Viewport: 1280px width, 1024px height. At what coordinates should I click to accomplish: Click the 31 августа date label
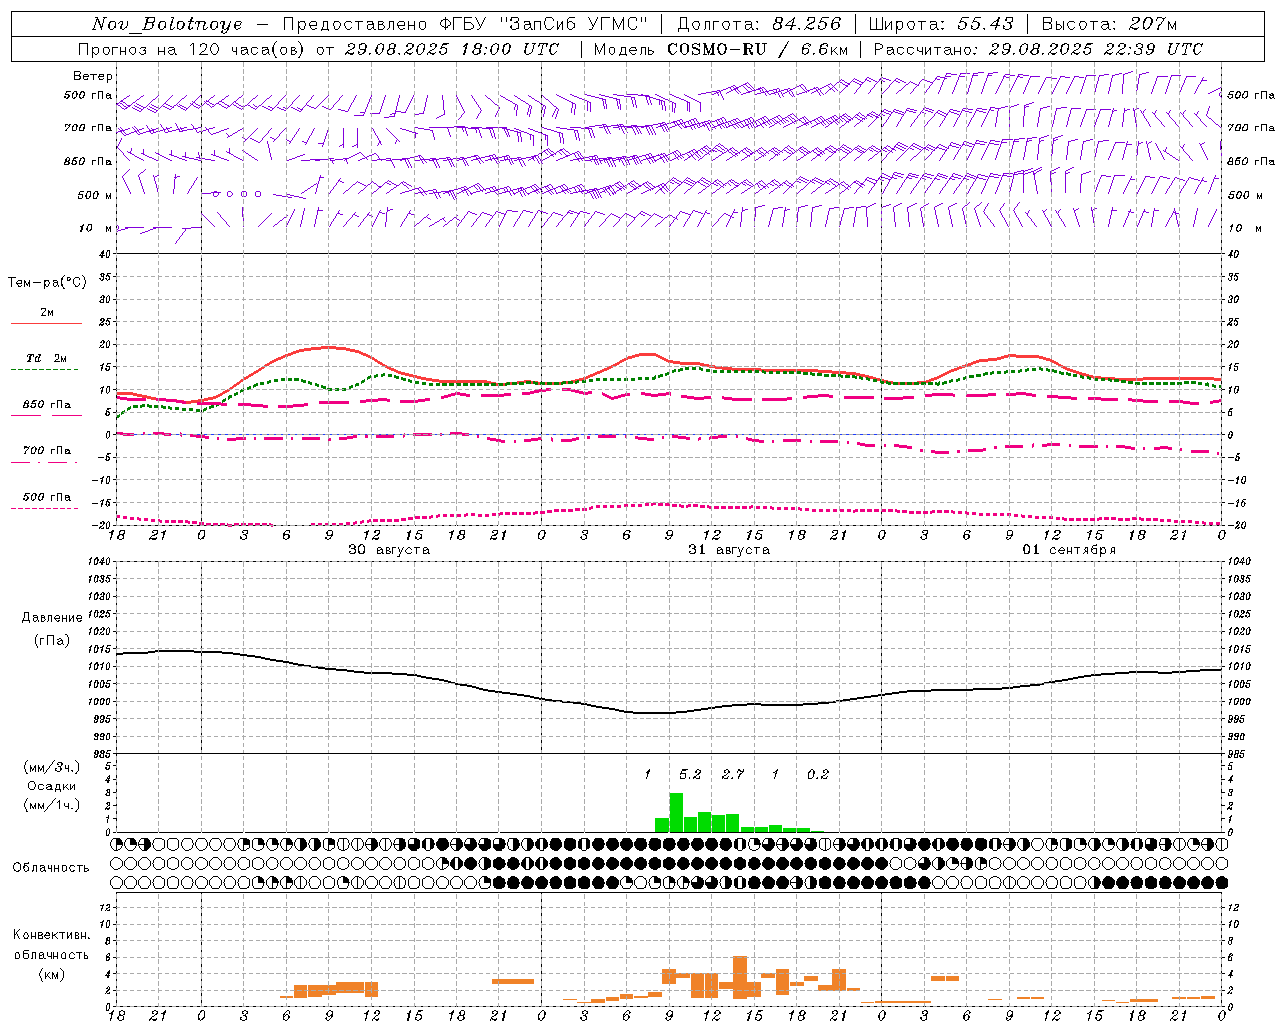click(729, 550)
